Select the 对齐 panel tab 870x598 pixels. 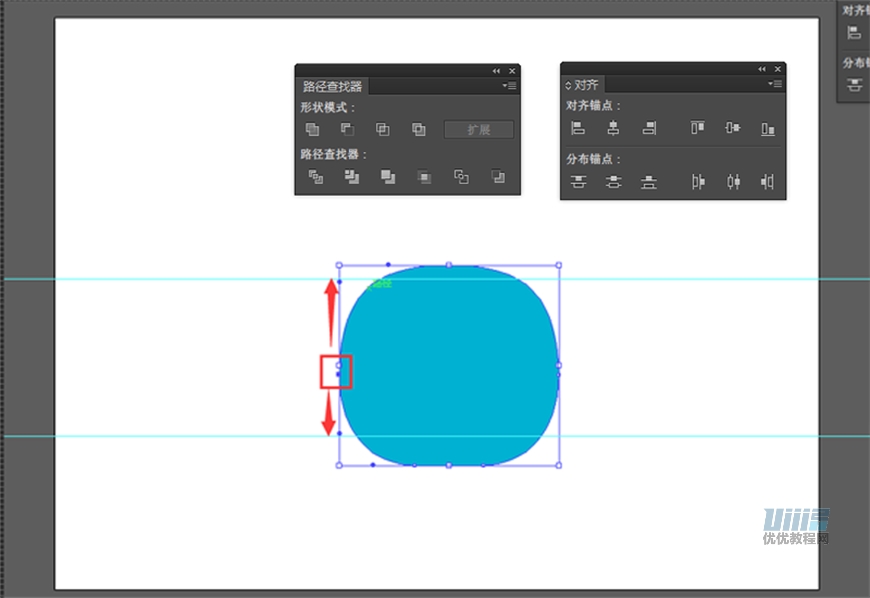click(x=587, y=84)
